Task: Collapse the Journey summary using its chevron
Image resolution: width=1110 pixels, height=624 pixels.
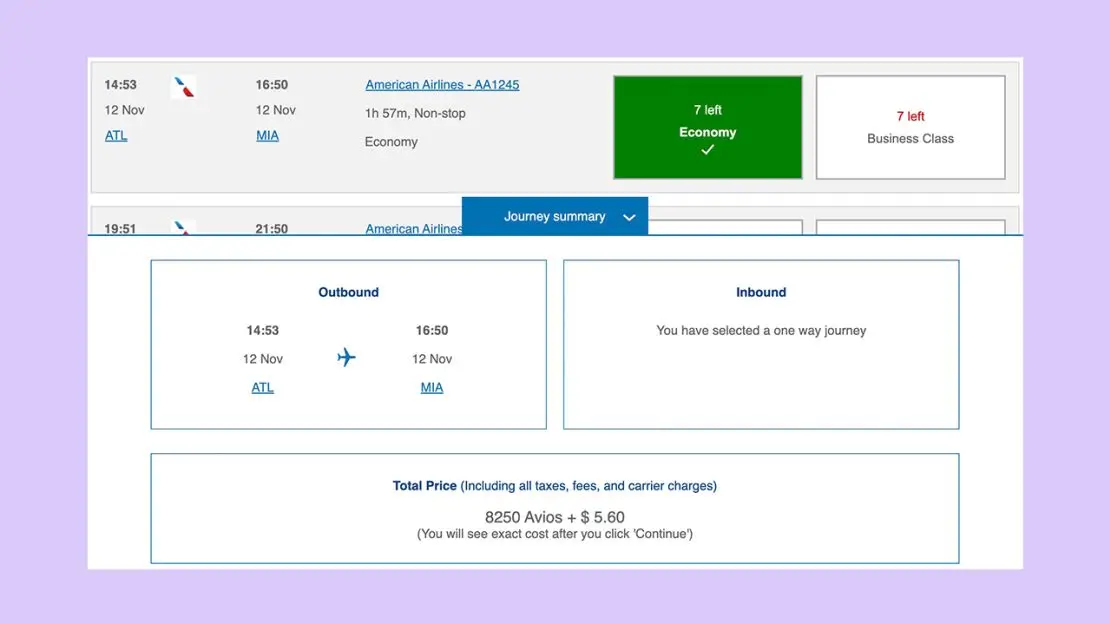Action: click(629, 217)
